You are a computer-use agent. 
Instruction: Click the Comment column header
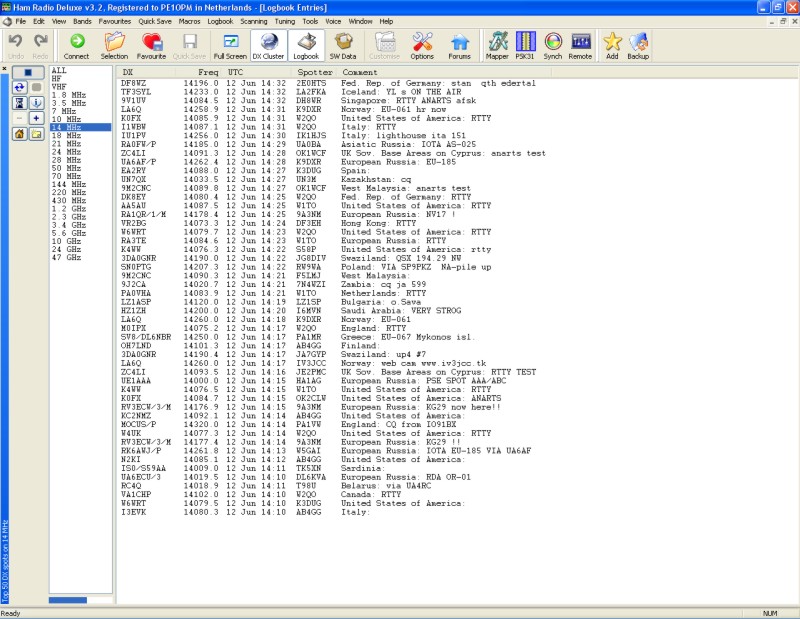pos(445,72)
